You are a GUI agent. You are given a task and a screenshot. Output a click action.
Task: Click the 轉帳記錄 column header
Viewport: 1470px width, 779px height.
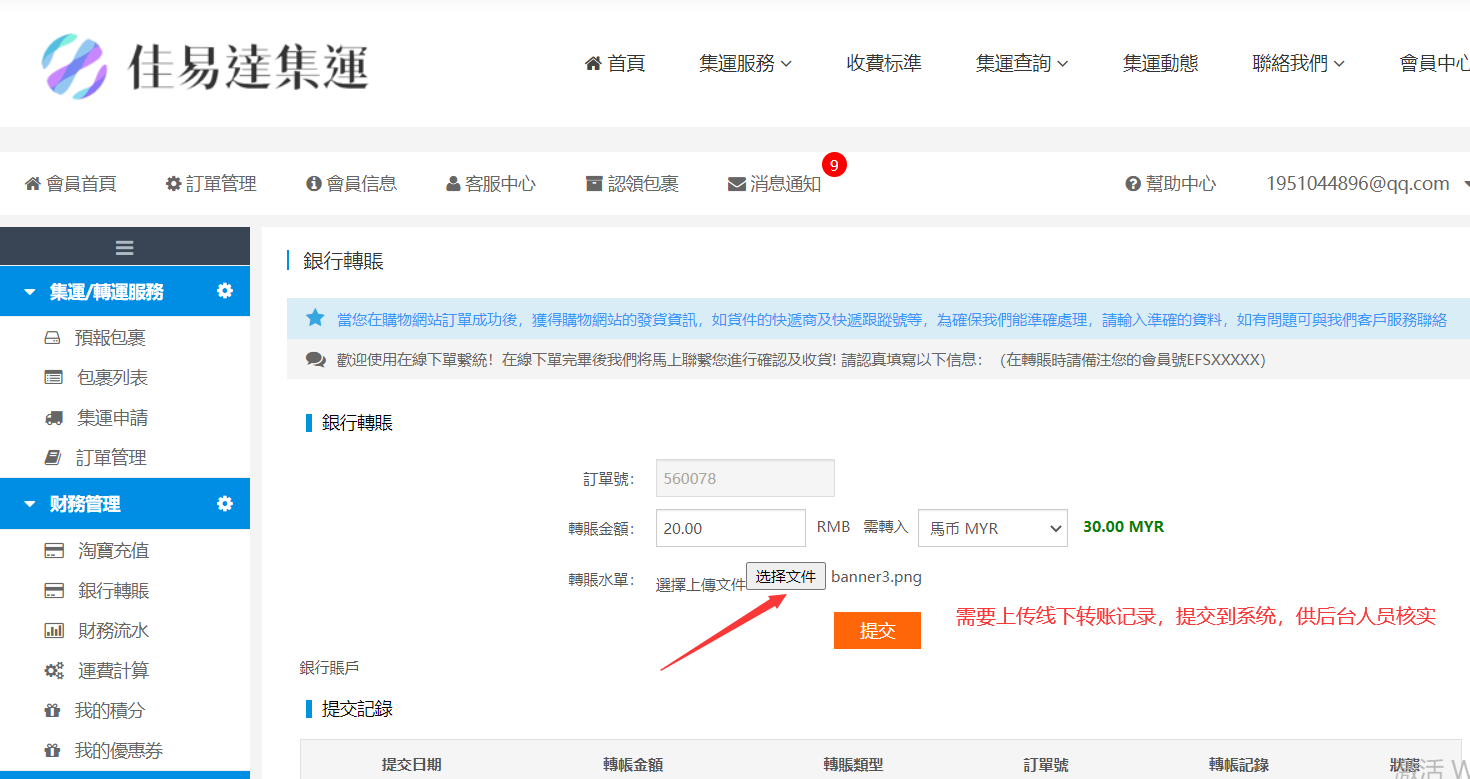point(1239,765)
